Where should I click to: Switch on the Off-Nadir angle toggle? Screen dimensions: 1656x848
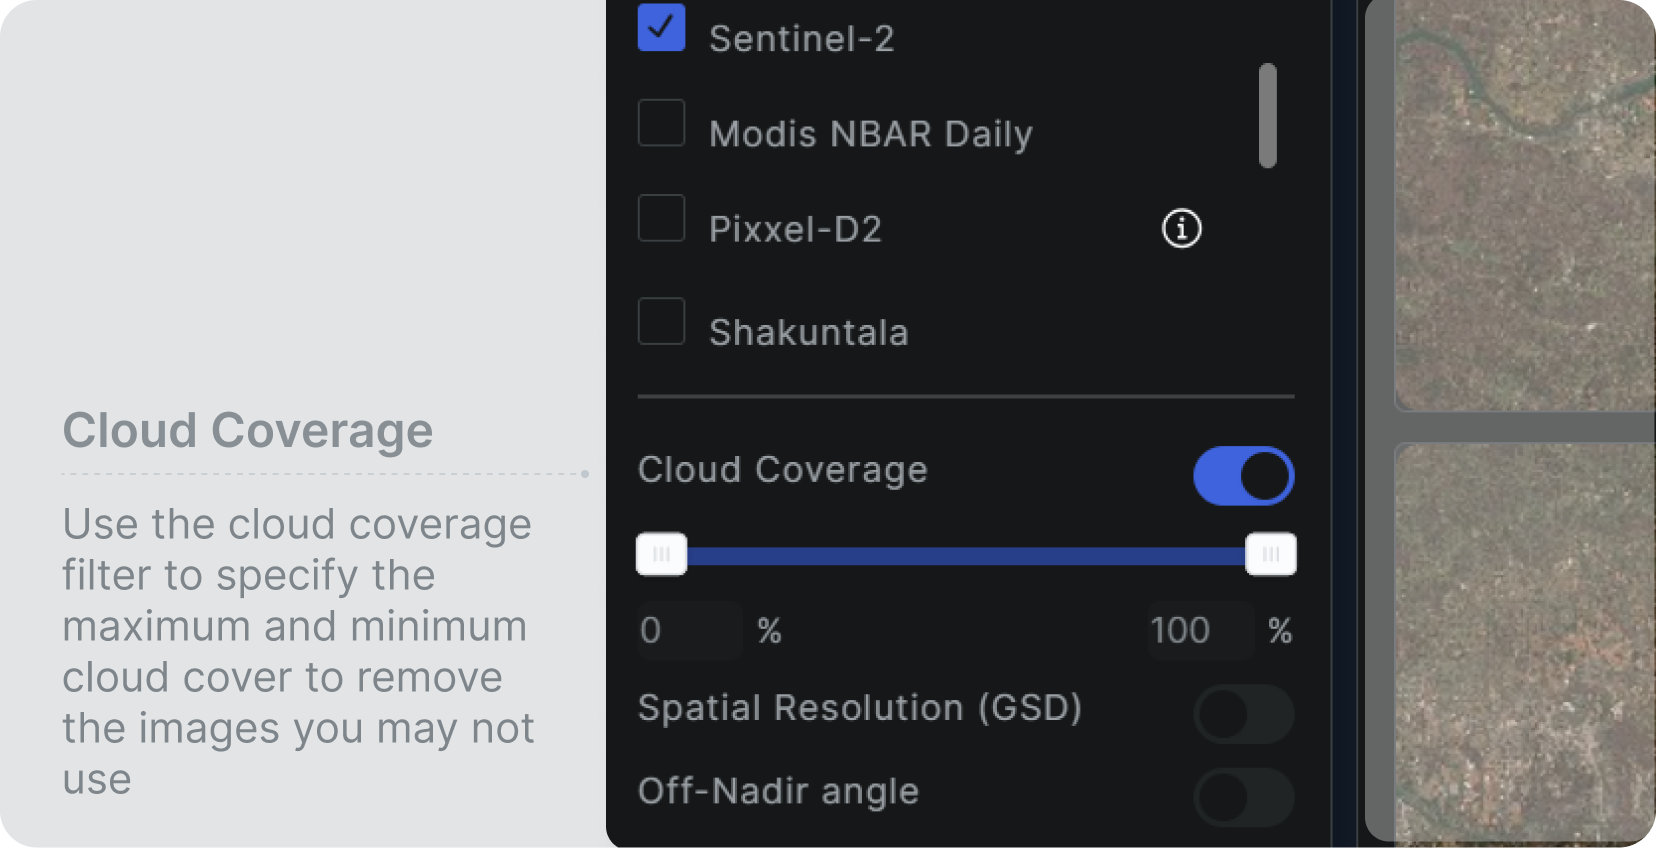pyautogui.click(x=1243, y=797)
